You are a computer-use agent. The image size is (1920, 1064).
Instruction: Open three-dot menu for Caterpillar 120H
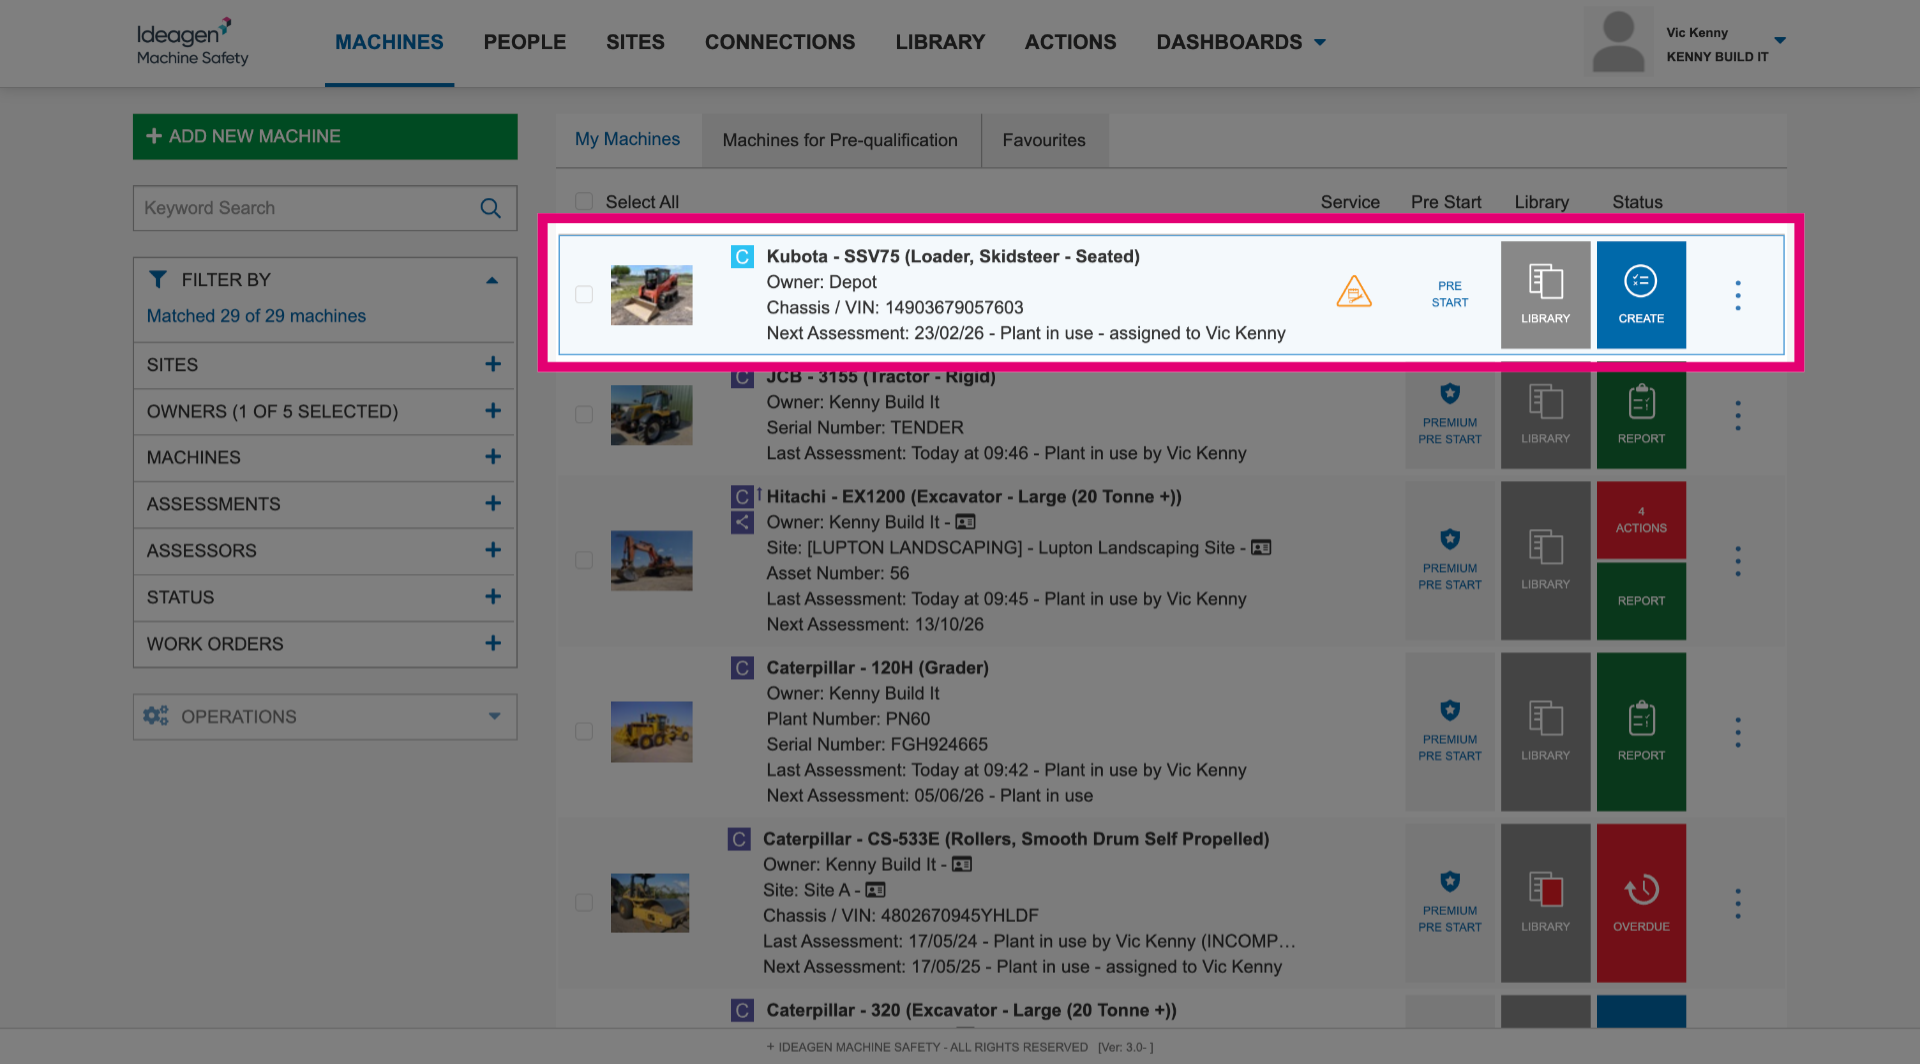[1738, 732]
